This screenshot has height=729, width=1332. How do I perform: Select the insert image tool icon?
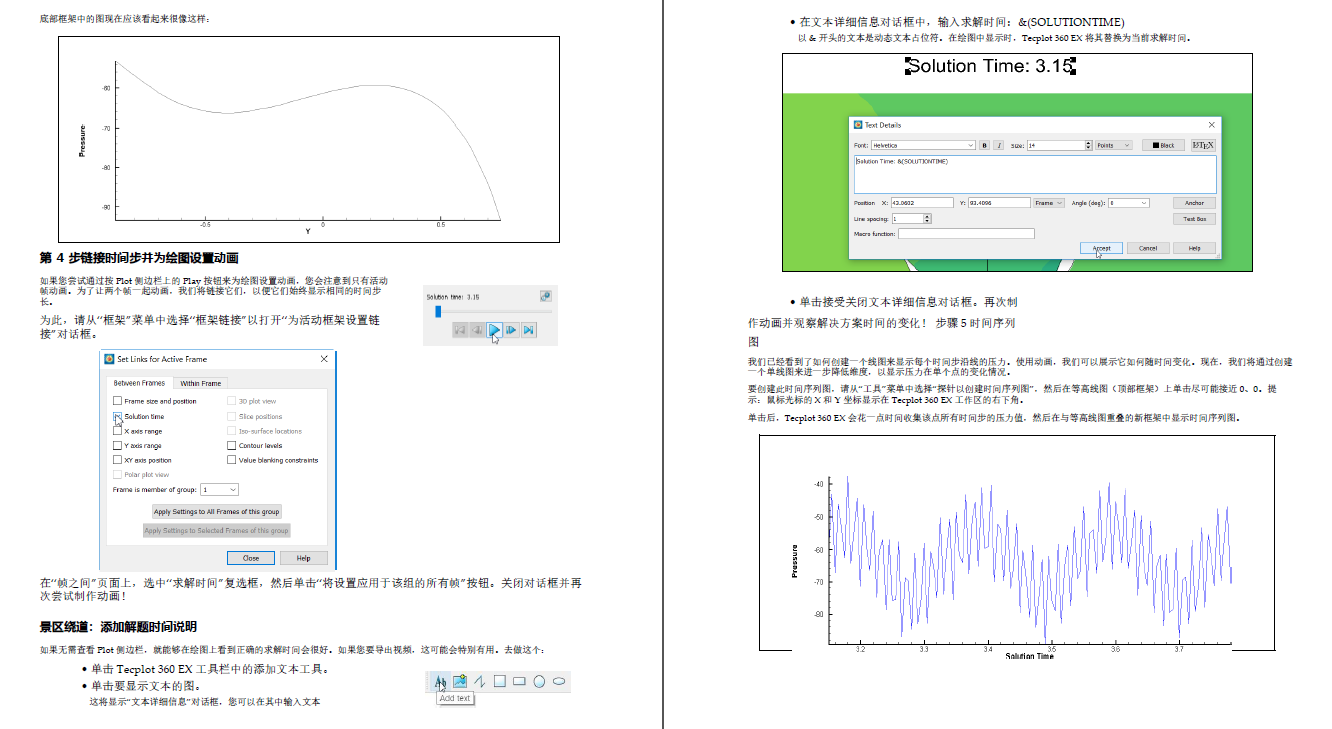coord(460,682)
